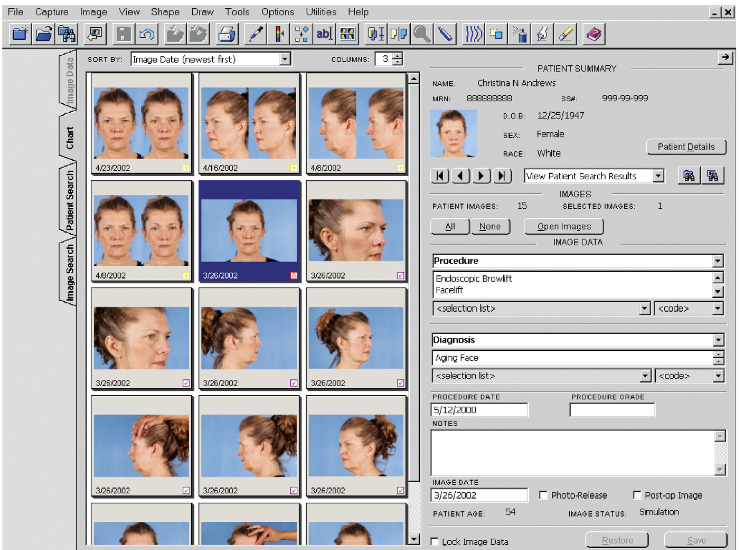Collapse panel with top-right arrow button
Screen dimensions: 741x550
point(725,58)
